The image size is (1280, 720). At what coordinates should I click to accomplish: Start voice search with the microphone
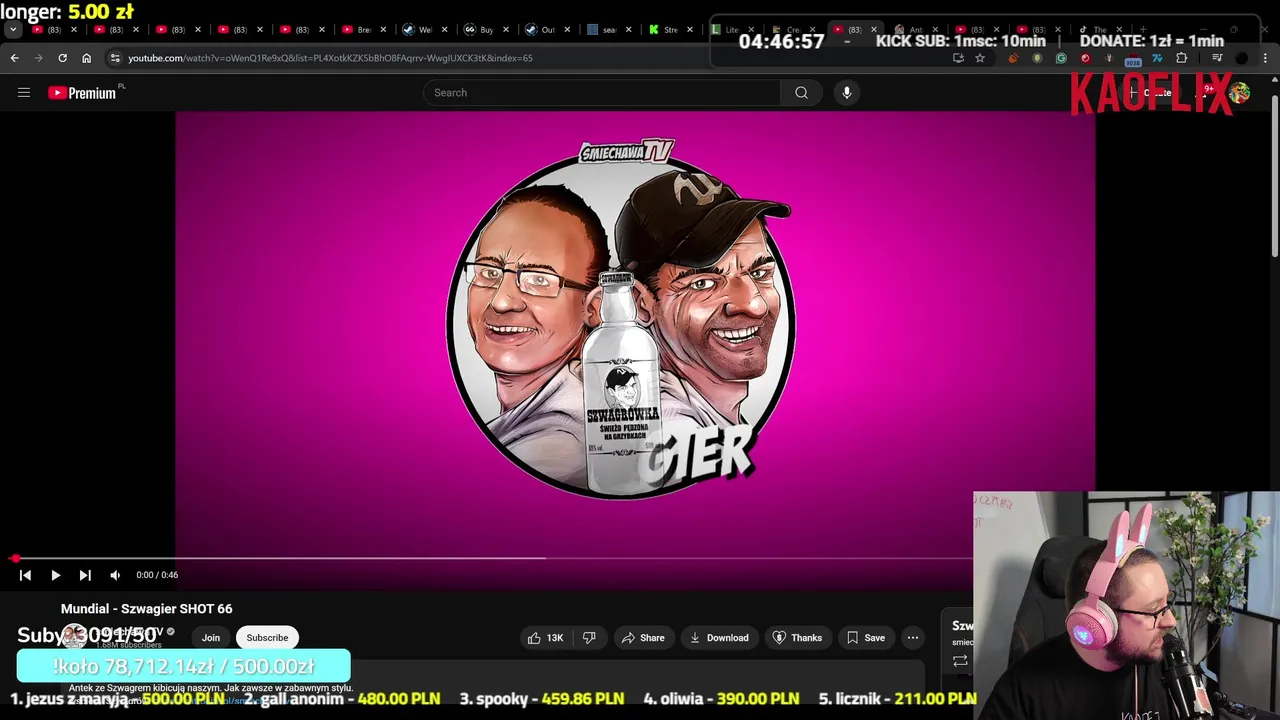(847, 93)
